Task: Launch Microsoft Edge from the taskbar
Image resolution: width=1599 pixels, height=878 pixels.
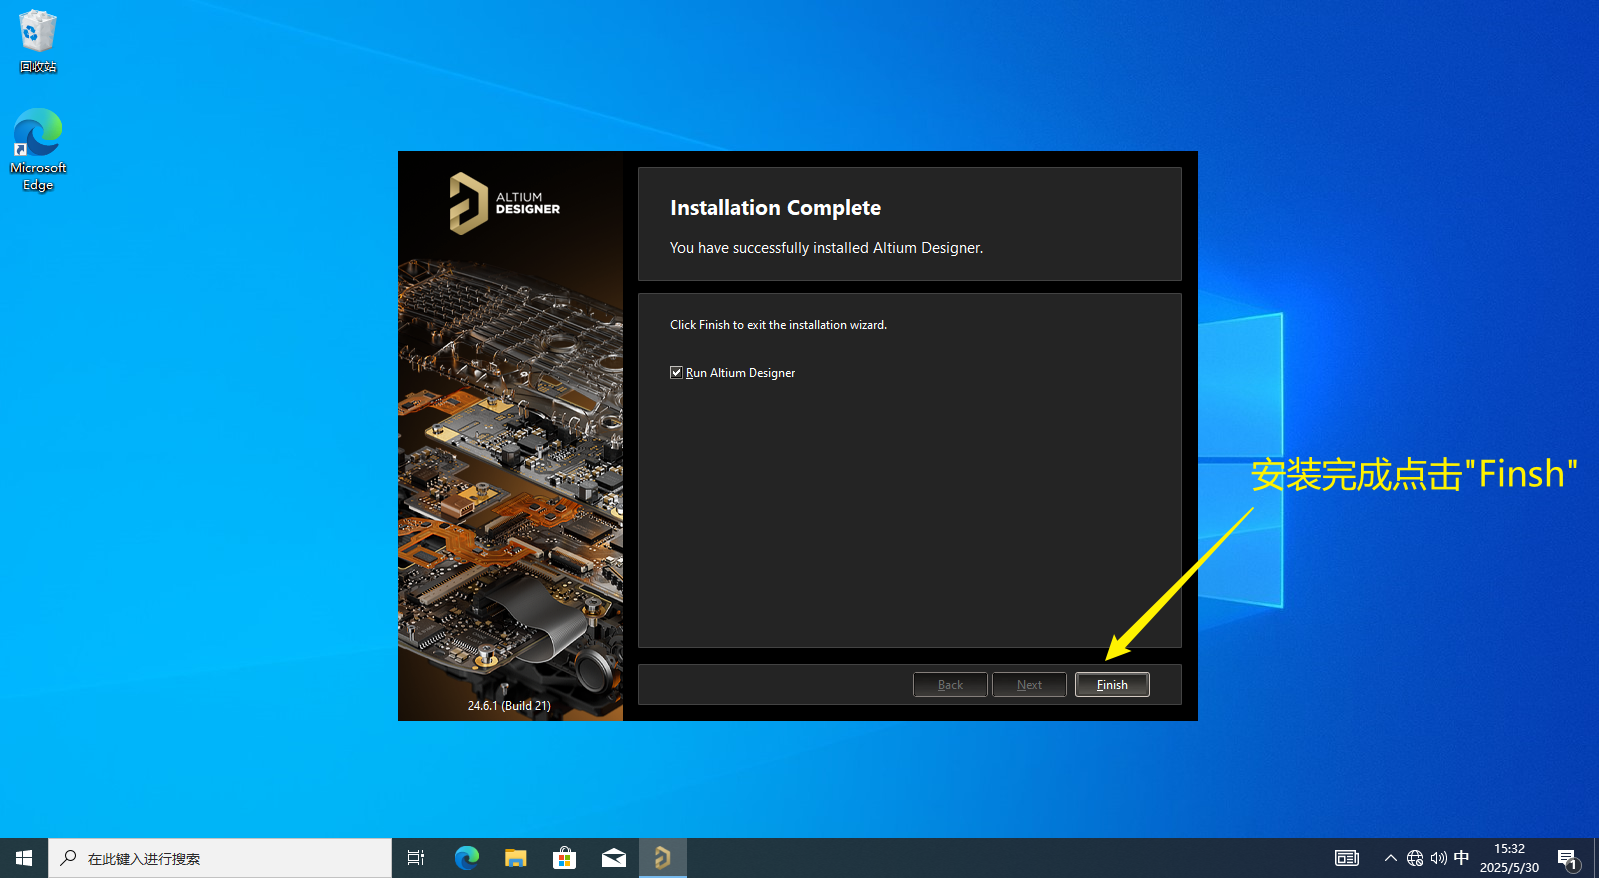Action: click(x=466, y=858)
